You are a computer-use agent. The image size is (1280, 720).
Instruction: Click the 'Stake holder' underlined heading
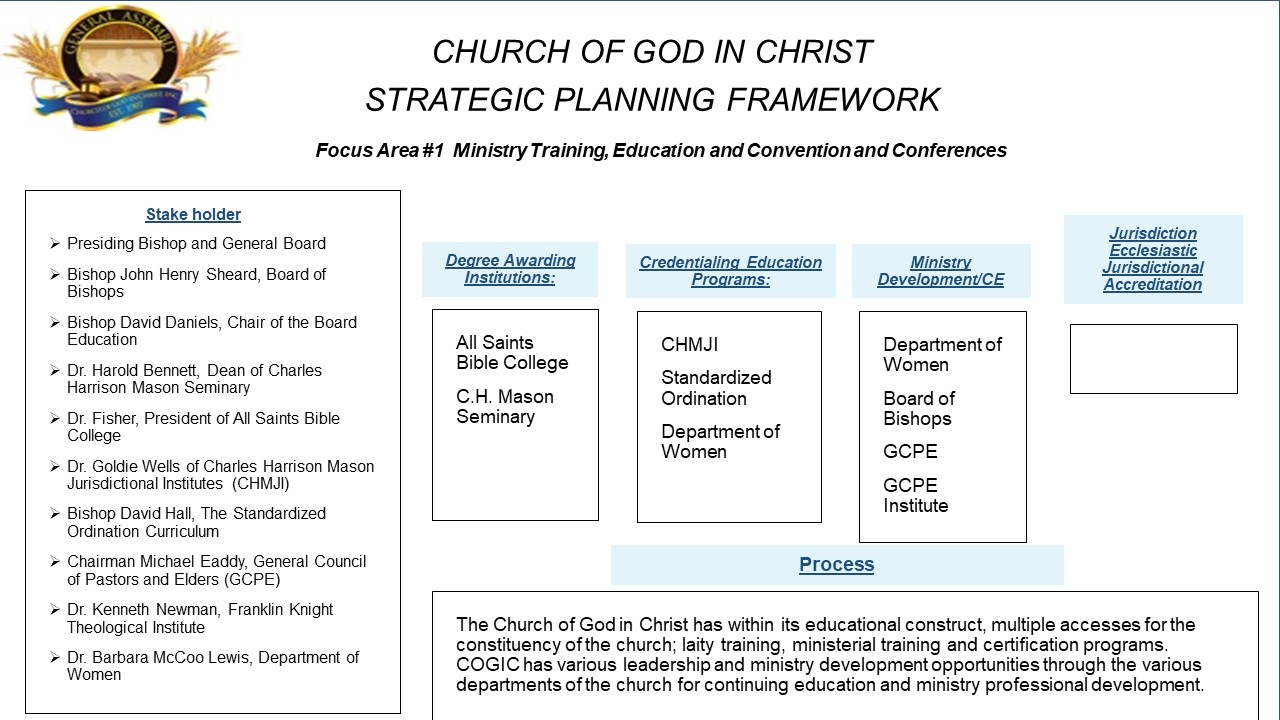[x=193, y=214]
